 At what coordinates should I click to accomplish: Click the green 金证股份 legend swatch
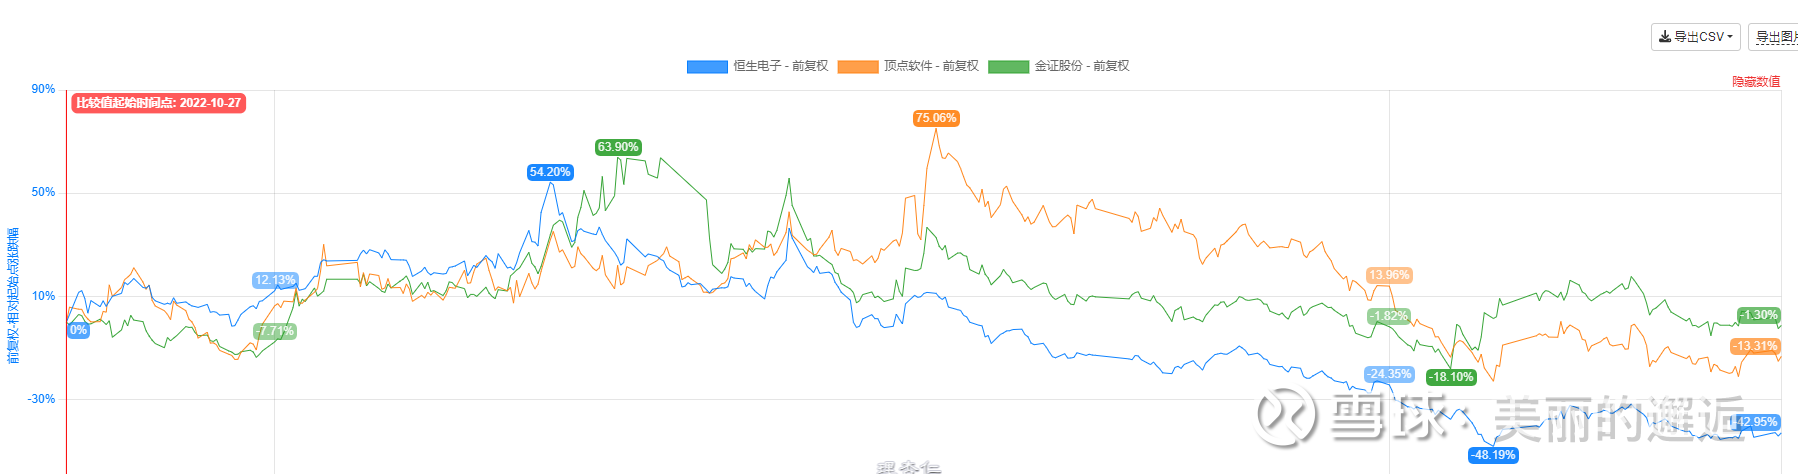[x=1008, y=67]
